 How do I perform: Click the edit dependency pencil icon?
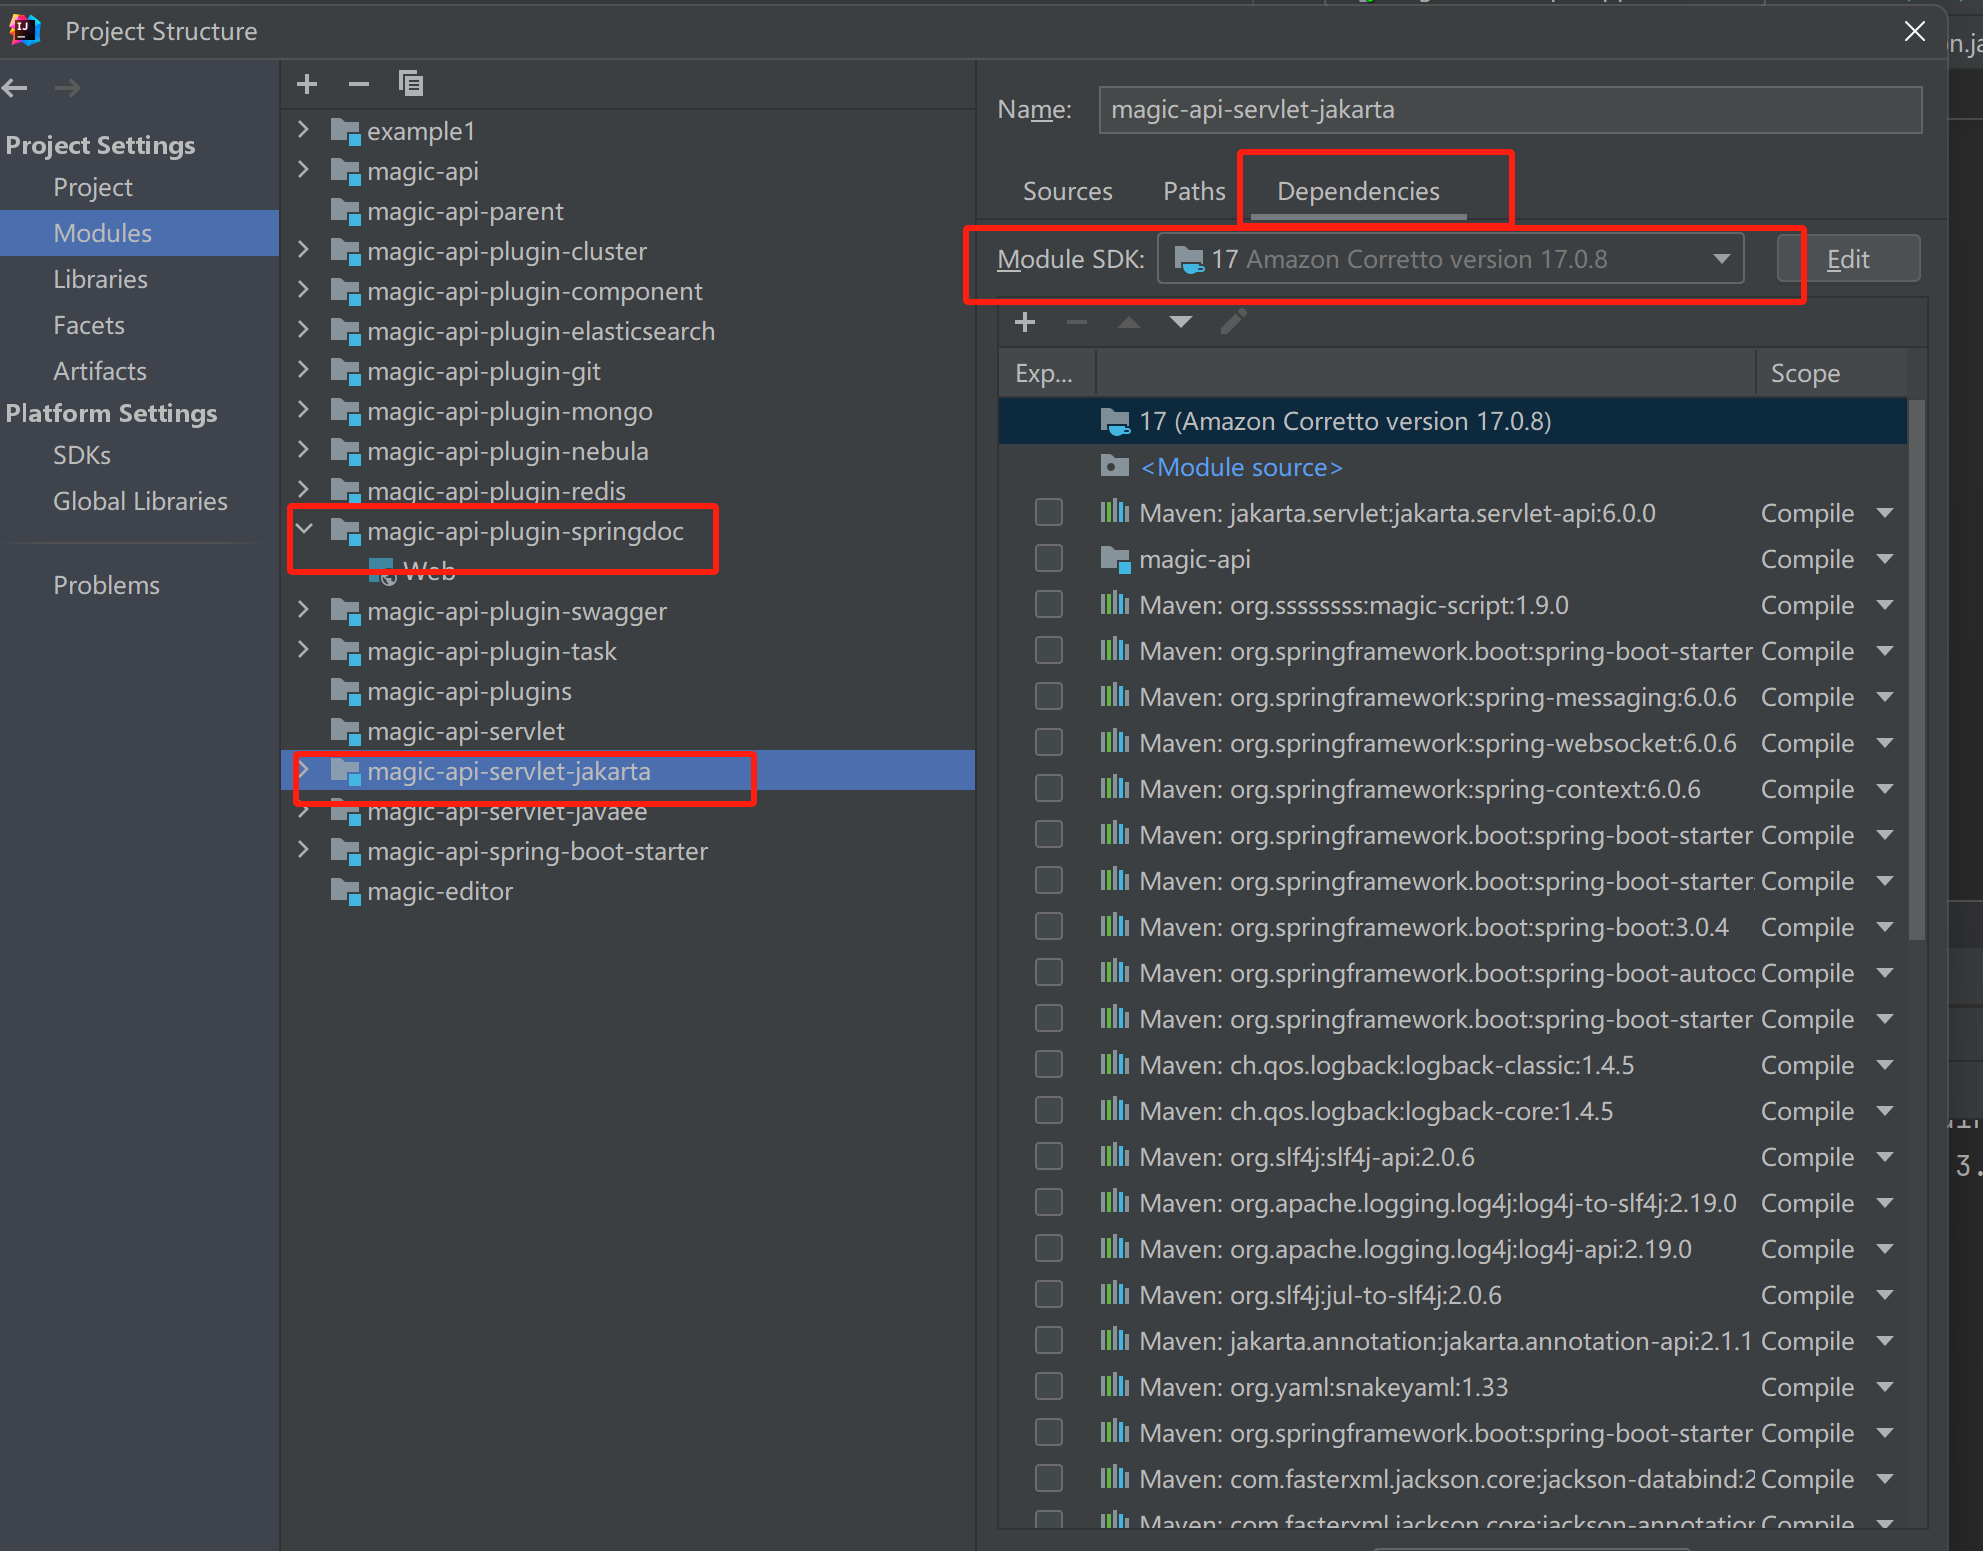coord(1233,322)
